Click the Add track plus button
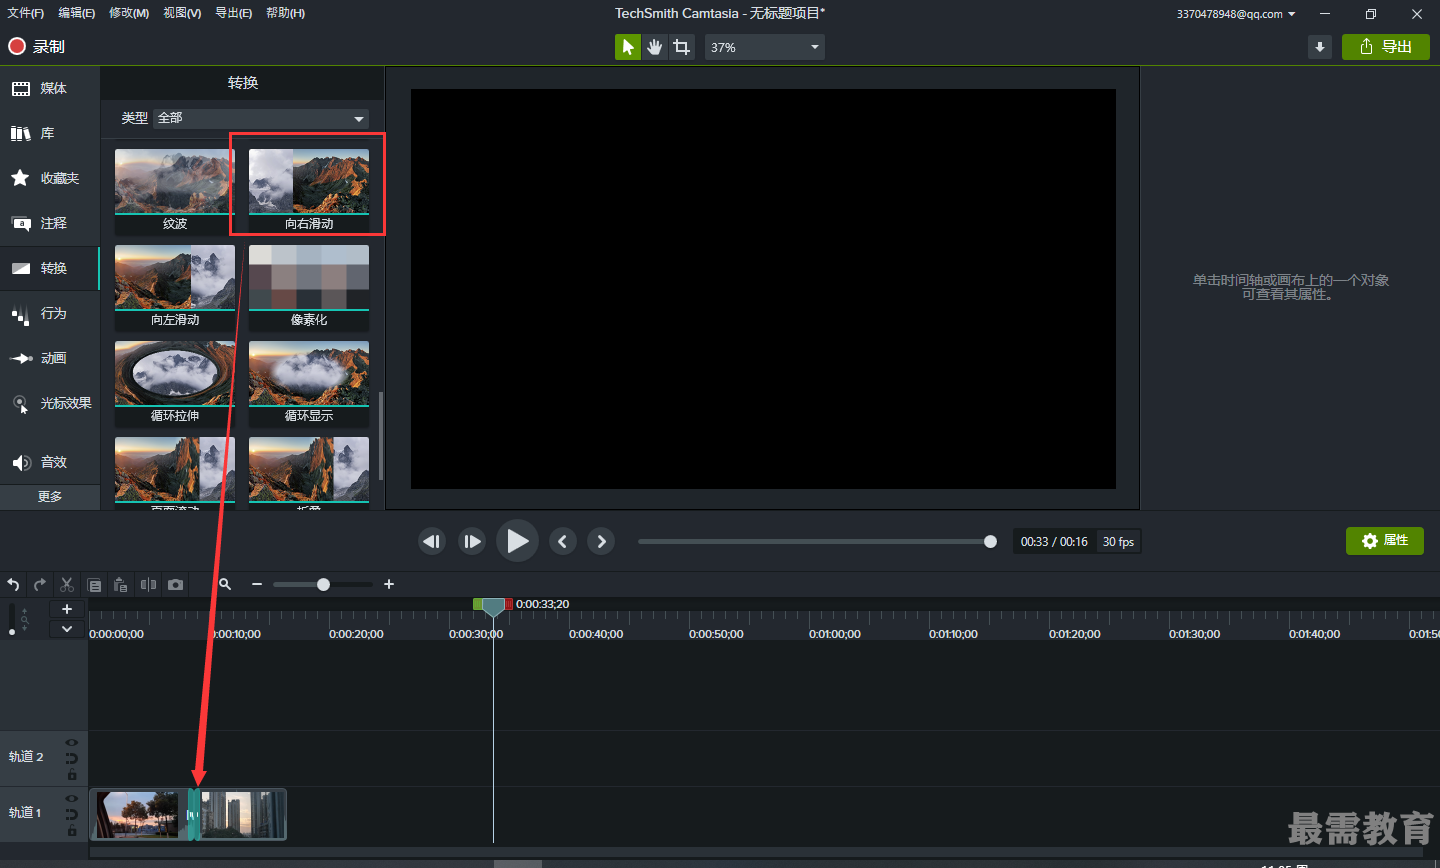 coord(67,609)
